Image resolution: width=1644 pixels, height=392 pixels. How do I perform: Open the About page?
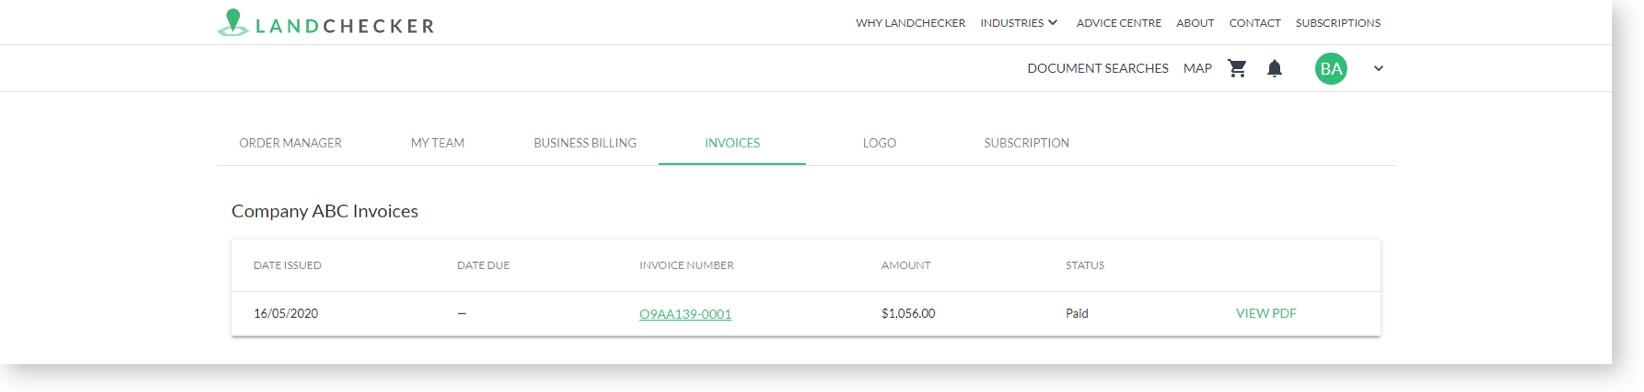pyautogui.click(x=1195, y=23)
